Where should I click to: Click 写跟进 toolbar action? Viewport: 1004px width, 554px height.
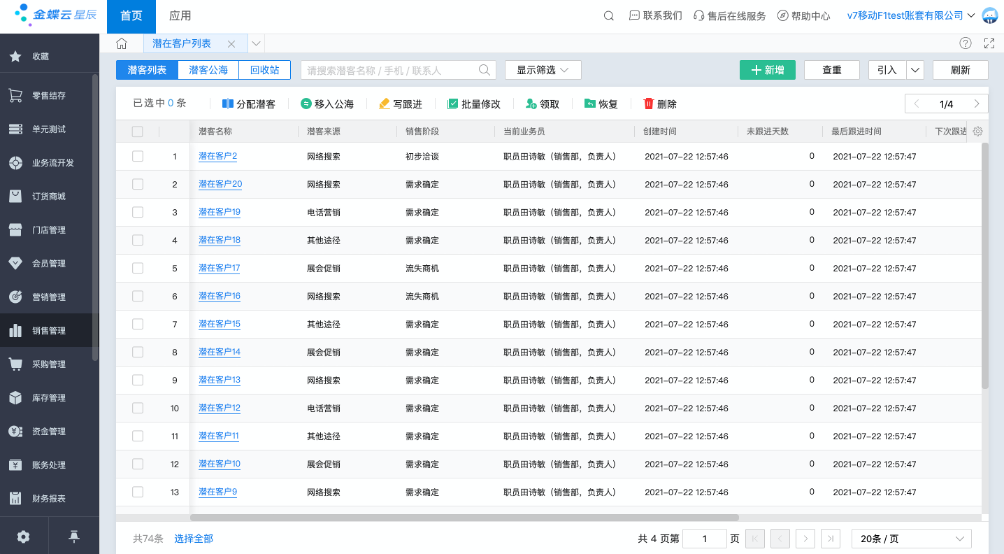tap(400, 104)
